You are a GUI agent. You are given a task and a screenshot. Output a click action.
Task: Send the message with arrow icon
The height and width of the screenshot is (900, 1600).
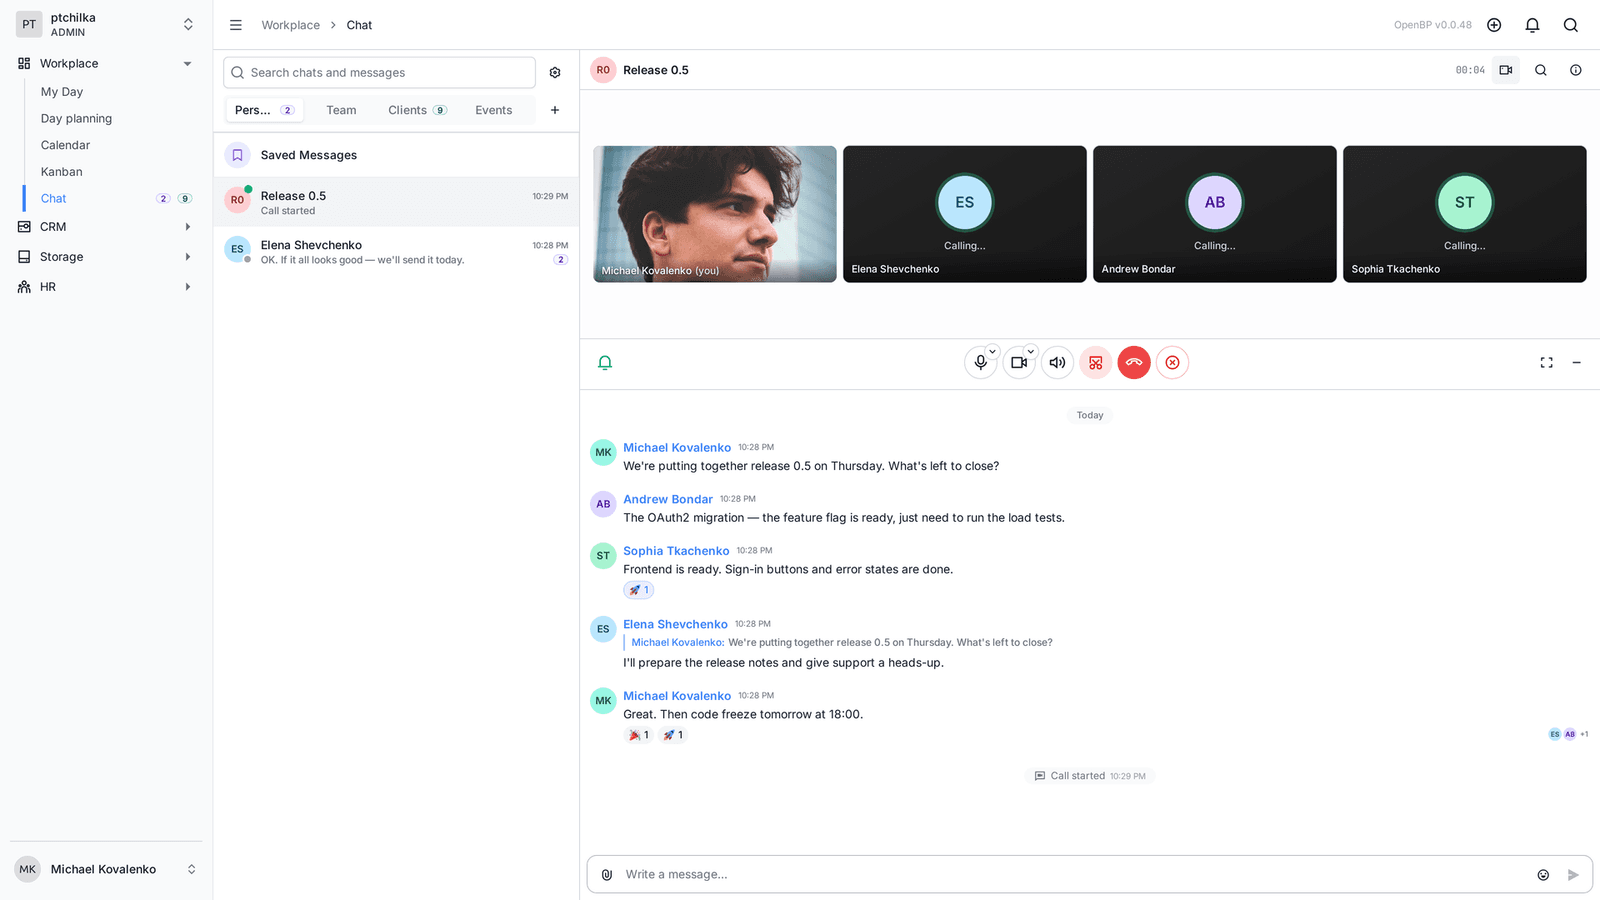[x=1573, y=875]
